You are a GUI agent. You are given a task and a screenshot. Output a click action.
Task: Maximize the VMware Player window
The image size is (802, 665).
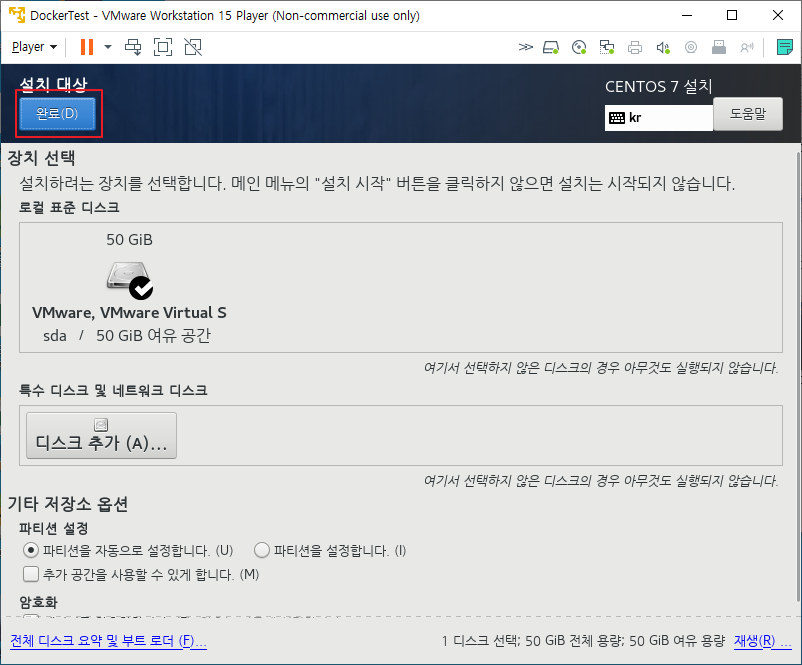[732, 15]
